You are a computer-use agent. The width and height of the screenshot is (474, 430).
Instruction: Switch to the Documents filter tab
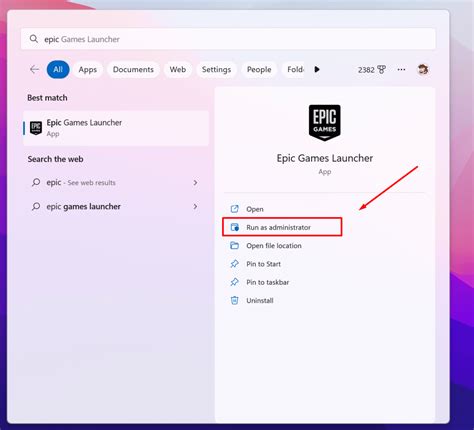click(133, 69)
